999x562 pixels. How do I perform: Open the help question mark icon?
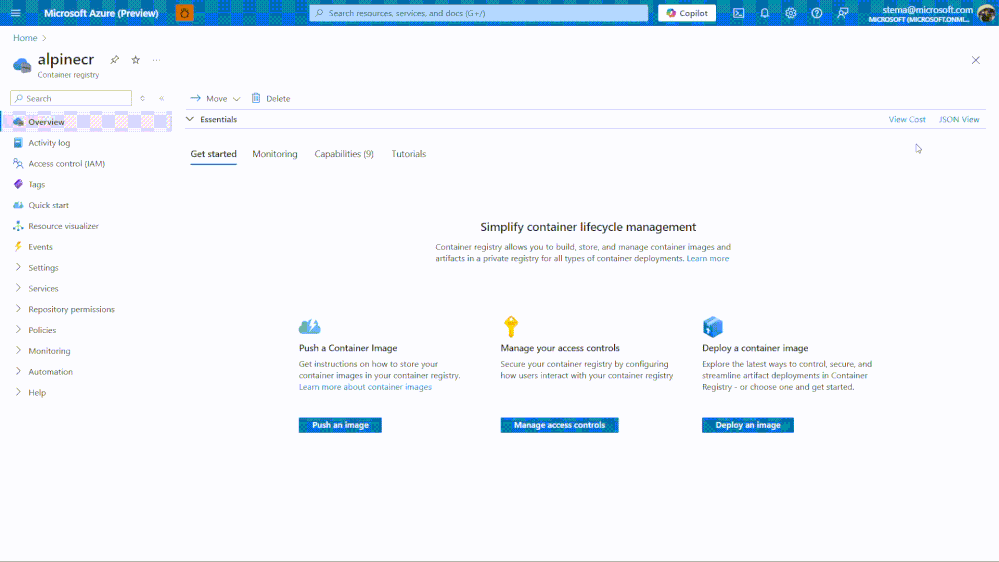[817, 13]
